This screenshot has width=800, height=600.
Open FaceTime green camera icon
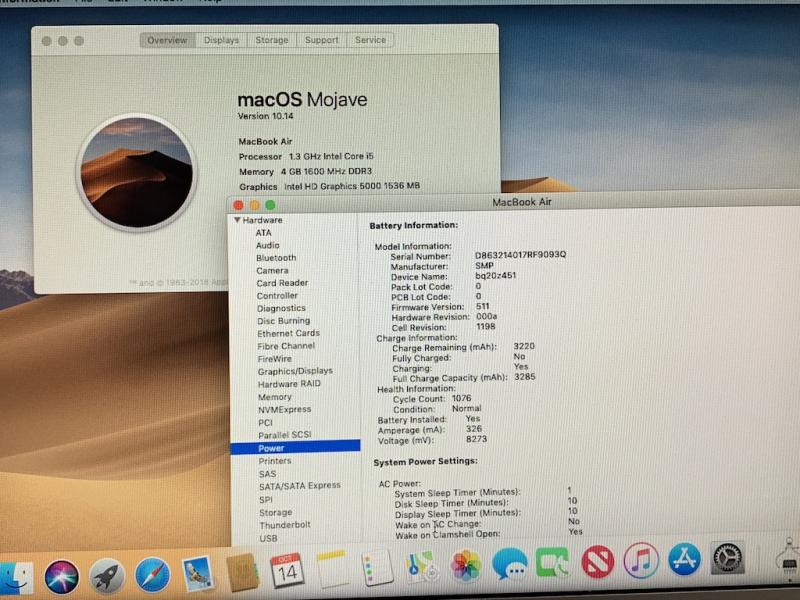553,562
